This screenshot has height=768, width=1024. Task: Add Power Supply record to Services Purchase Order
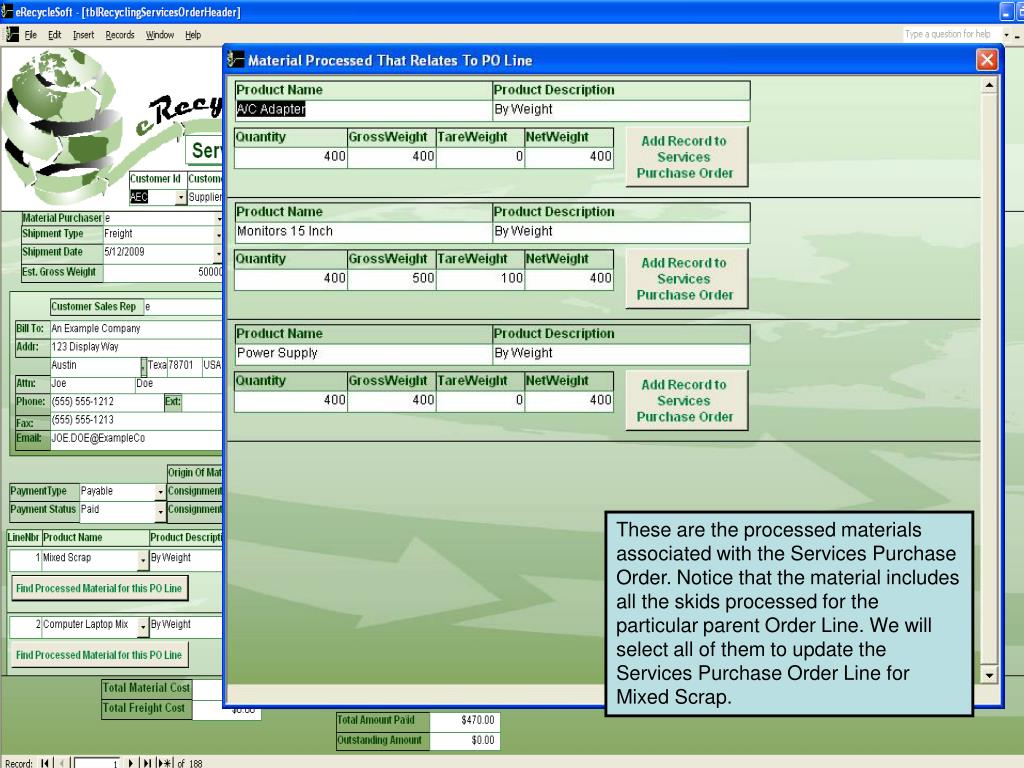(686, 400)
